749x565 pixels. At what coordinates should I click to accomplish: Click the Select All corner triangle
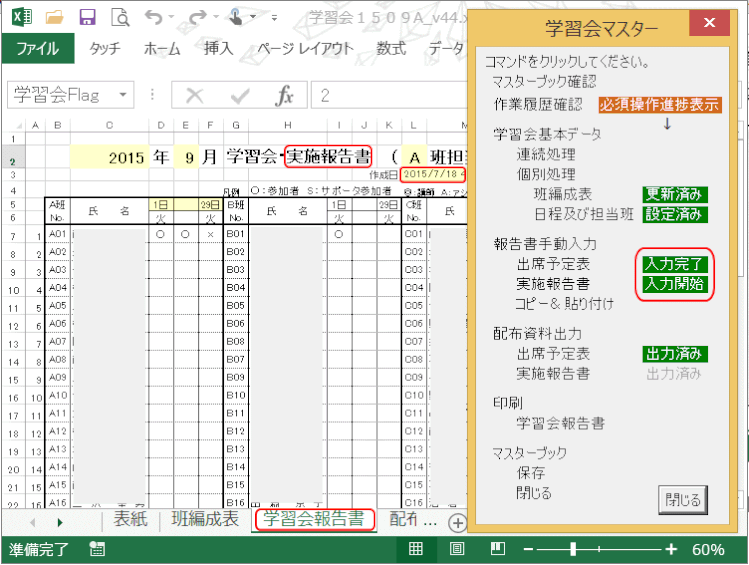[19, 125]
